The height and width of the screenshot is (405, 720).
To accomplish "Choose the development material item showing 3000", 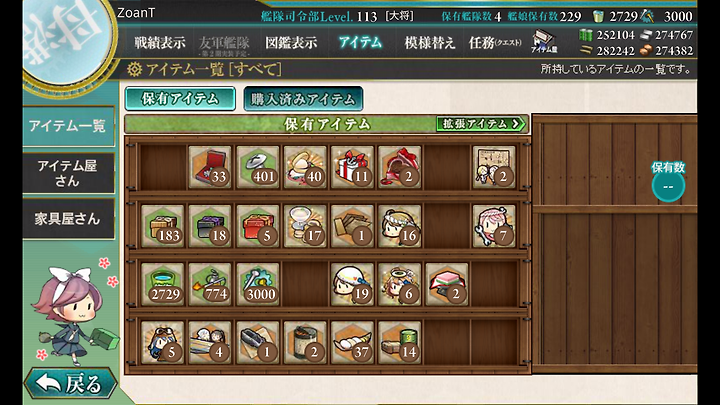I will pos(258,284).
